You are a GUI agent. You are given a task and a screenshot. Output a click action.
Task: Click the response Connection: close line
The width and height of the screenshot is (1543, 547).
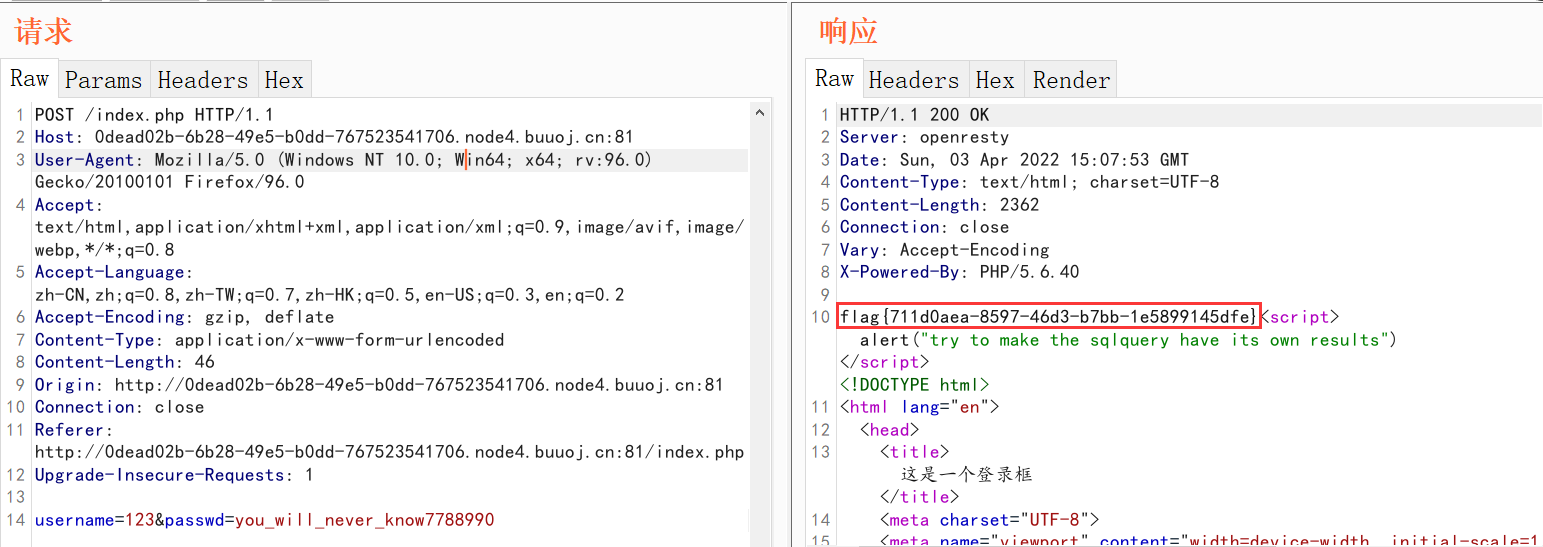(x=924, y=227)
